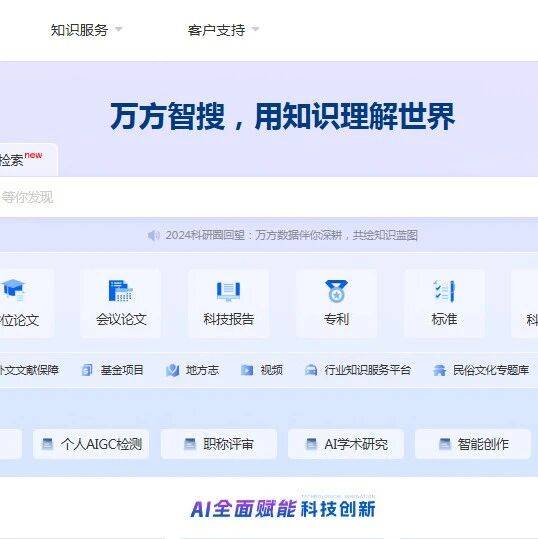This screenshot has height=539, width=538.
Task: Click the 万方智搜 headline title
Action: 283,116
